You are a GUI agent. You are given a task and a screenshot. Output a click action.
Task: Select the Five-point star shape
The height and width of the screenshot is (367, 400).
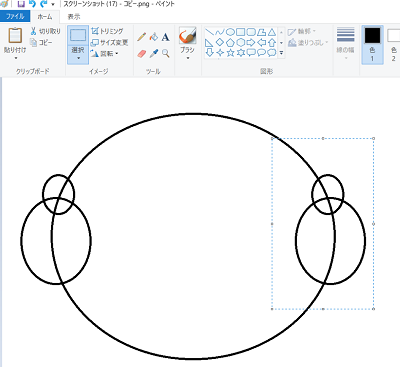click(230, 53)
